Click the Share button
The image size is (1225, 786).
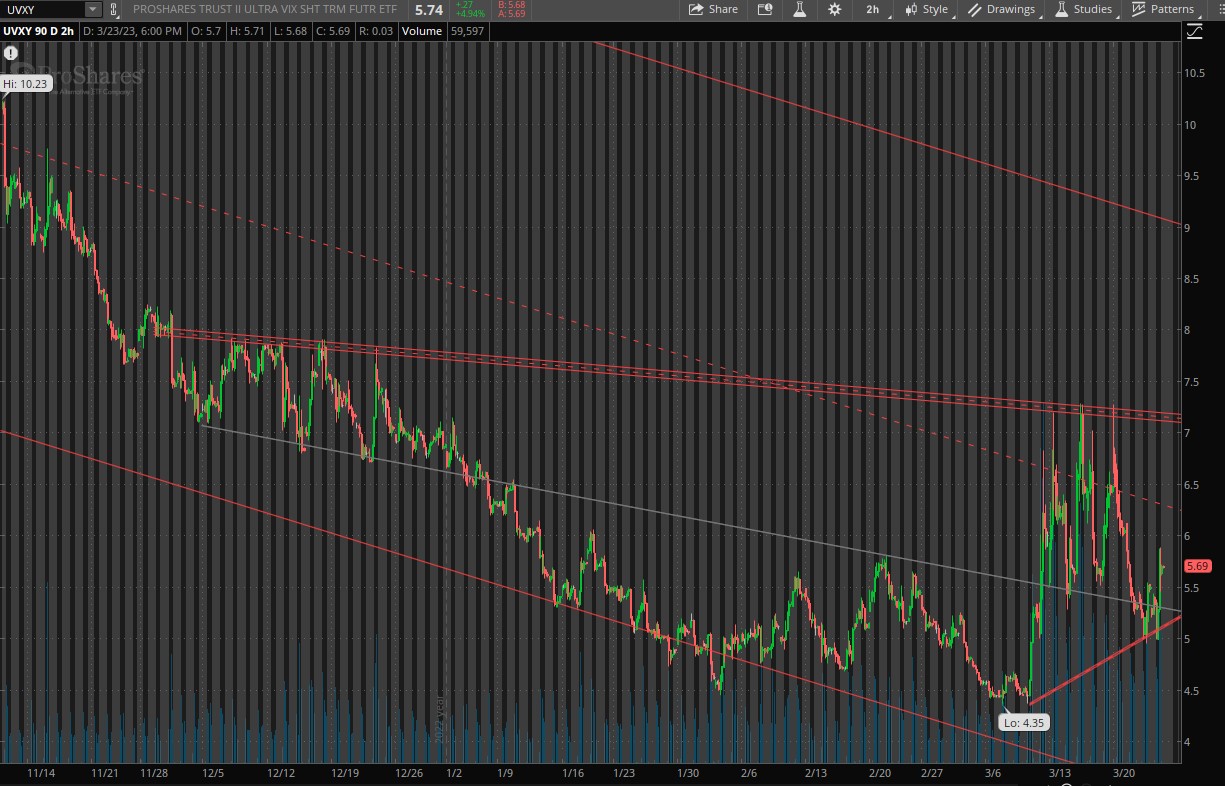713,9
